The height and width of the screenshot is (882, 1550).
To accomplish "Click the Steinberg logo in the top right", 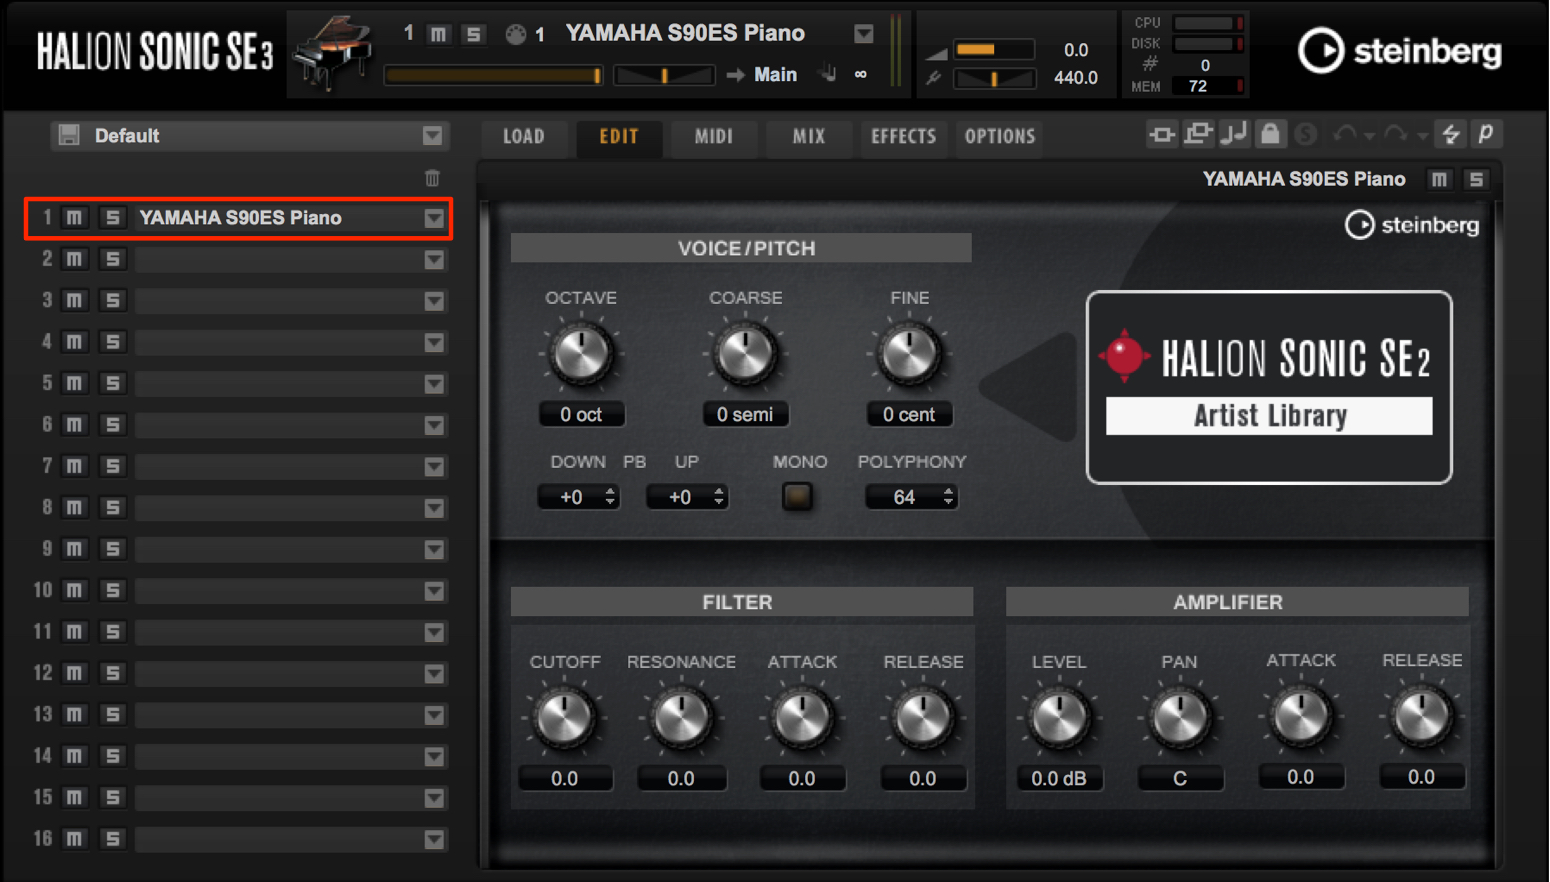I will coord(1400,51).
